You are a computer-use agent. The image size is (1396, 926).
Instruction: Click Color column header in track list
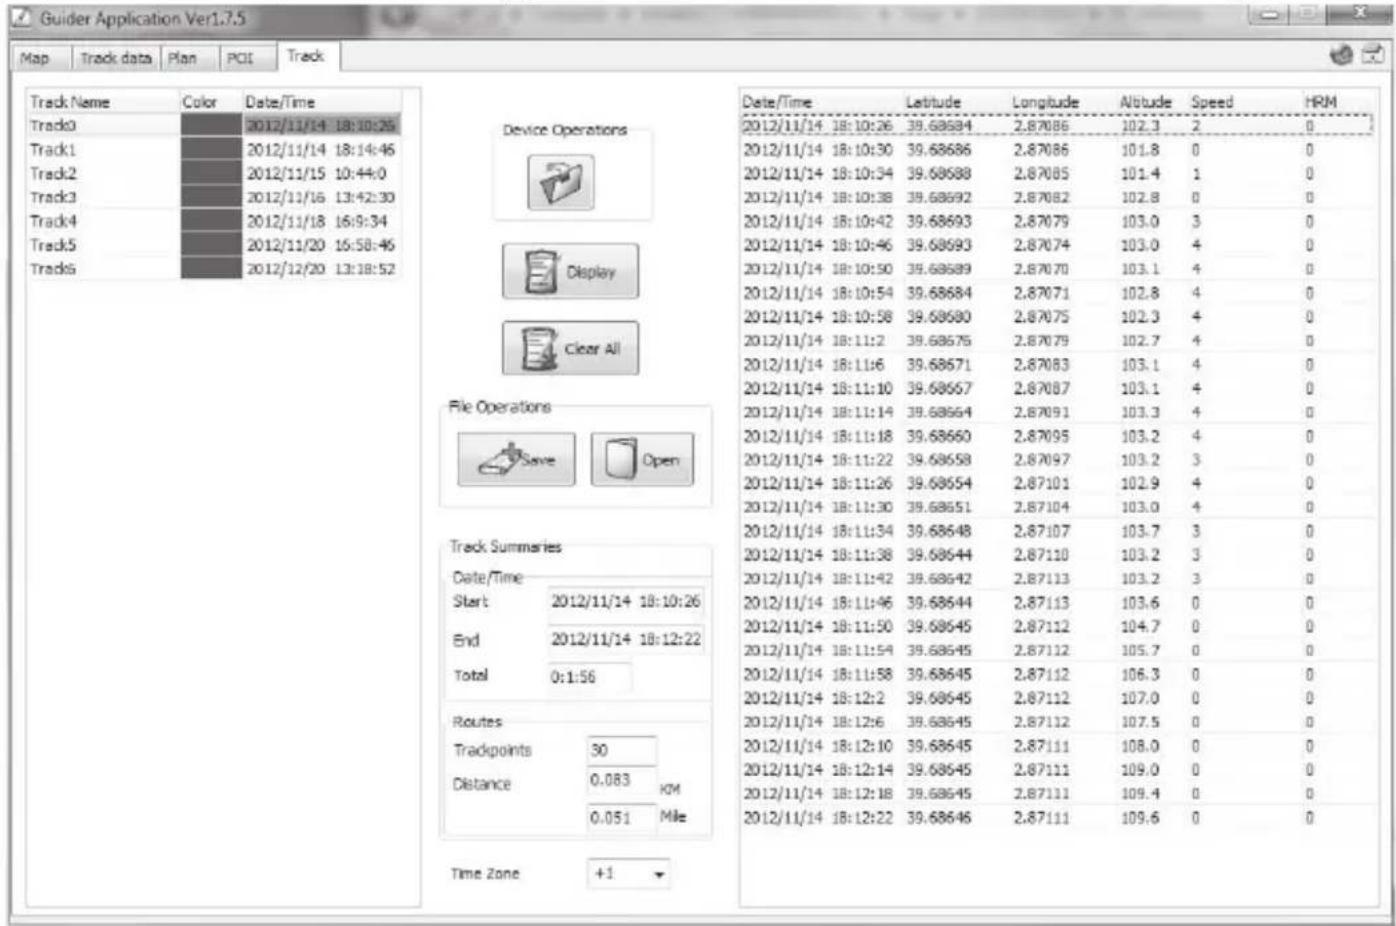coord(211,102)
